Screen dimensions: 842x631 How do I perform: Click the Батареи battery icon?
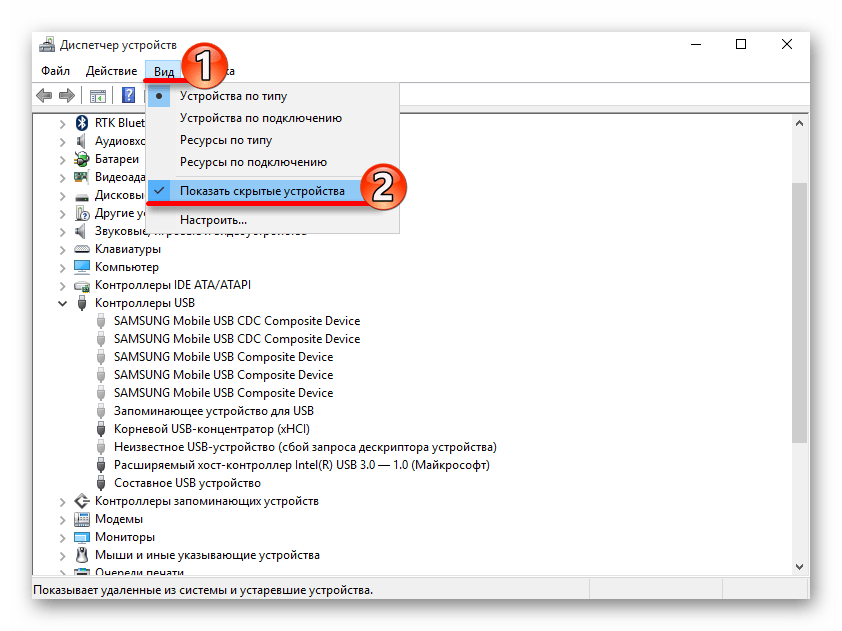[x=82, y=159]
